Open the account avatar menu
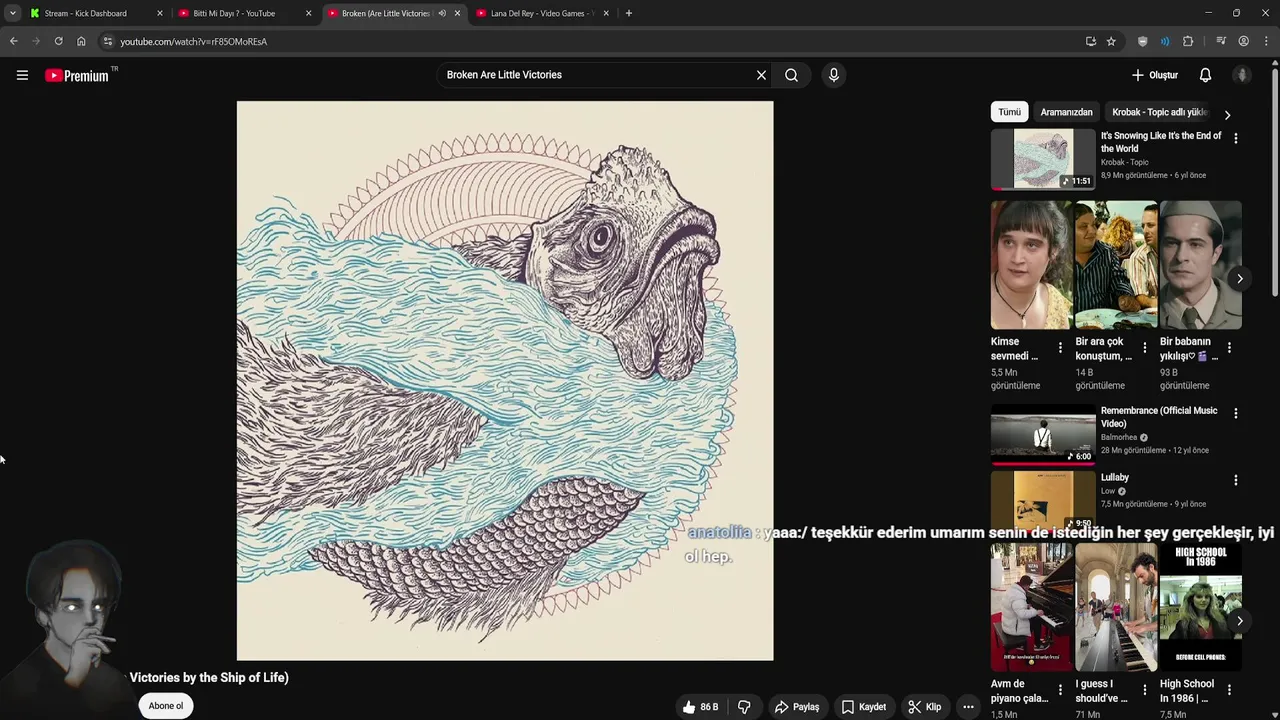Viewport: 1280px width, 720px height. 1242,75
